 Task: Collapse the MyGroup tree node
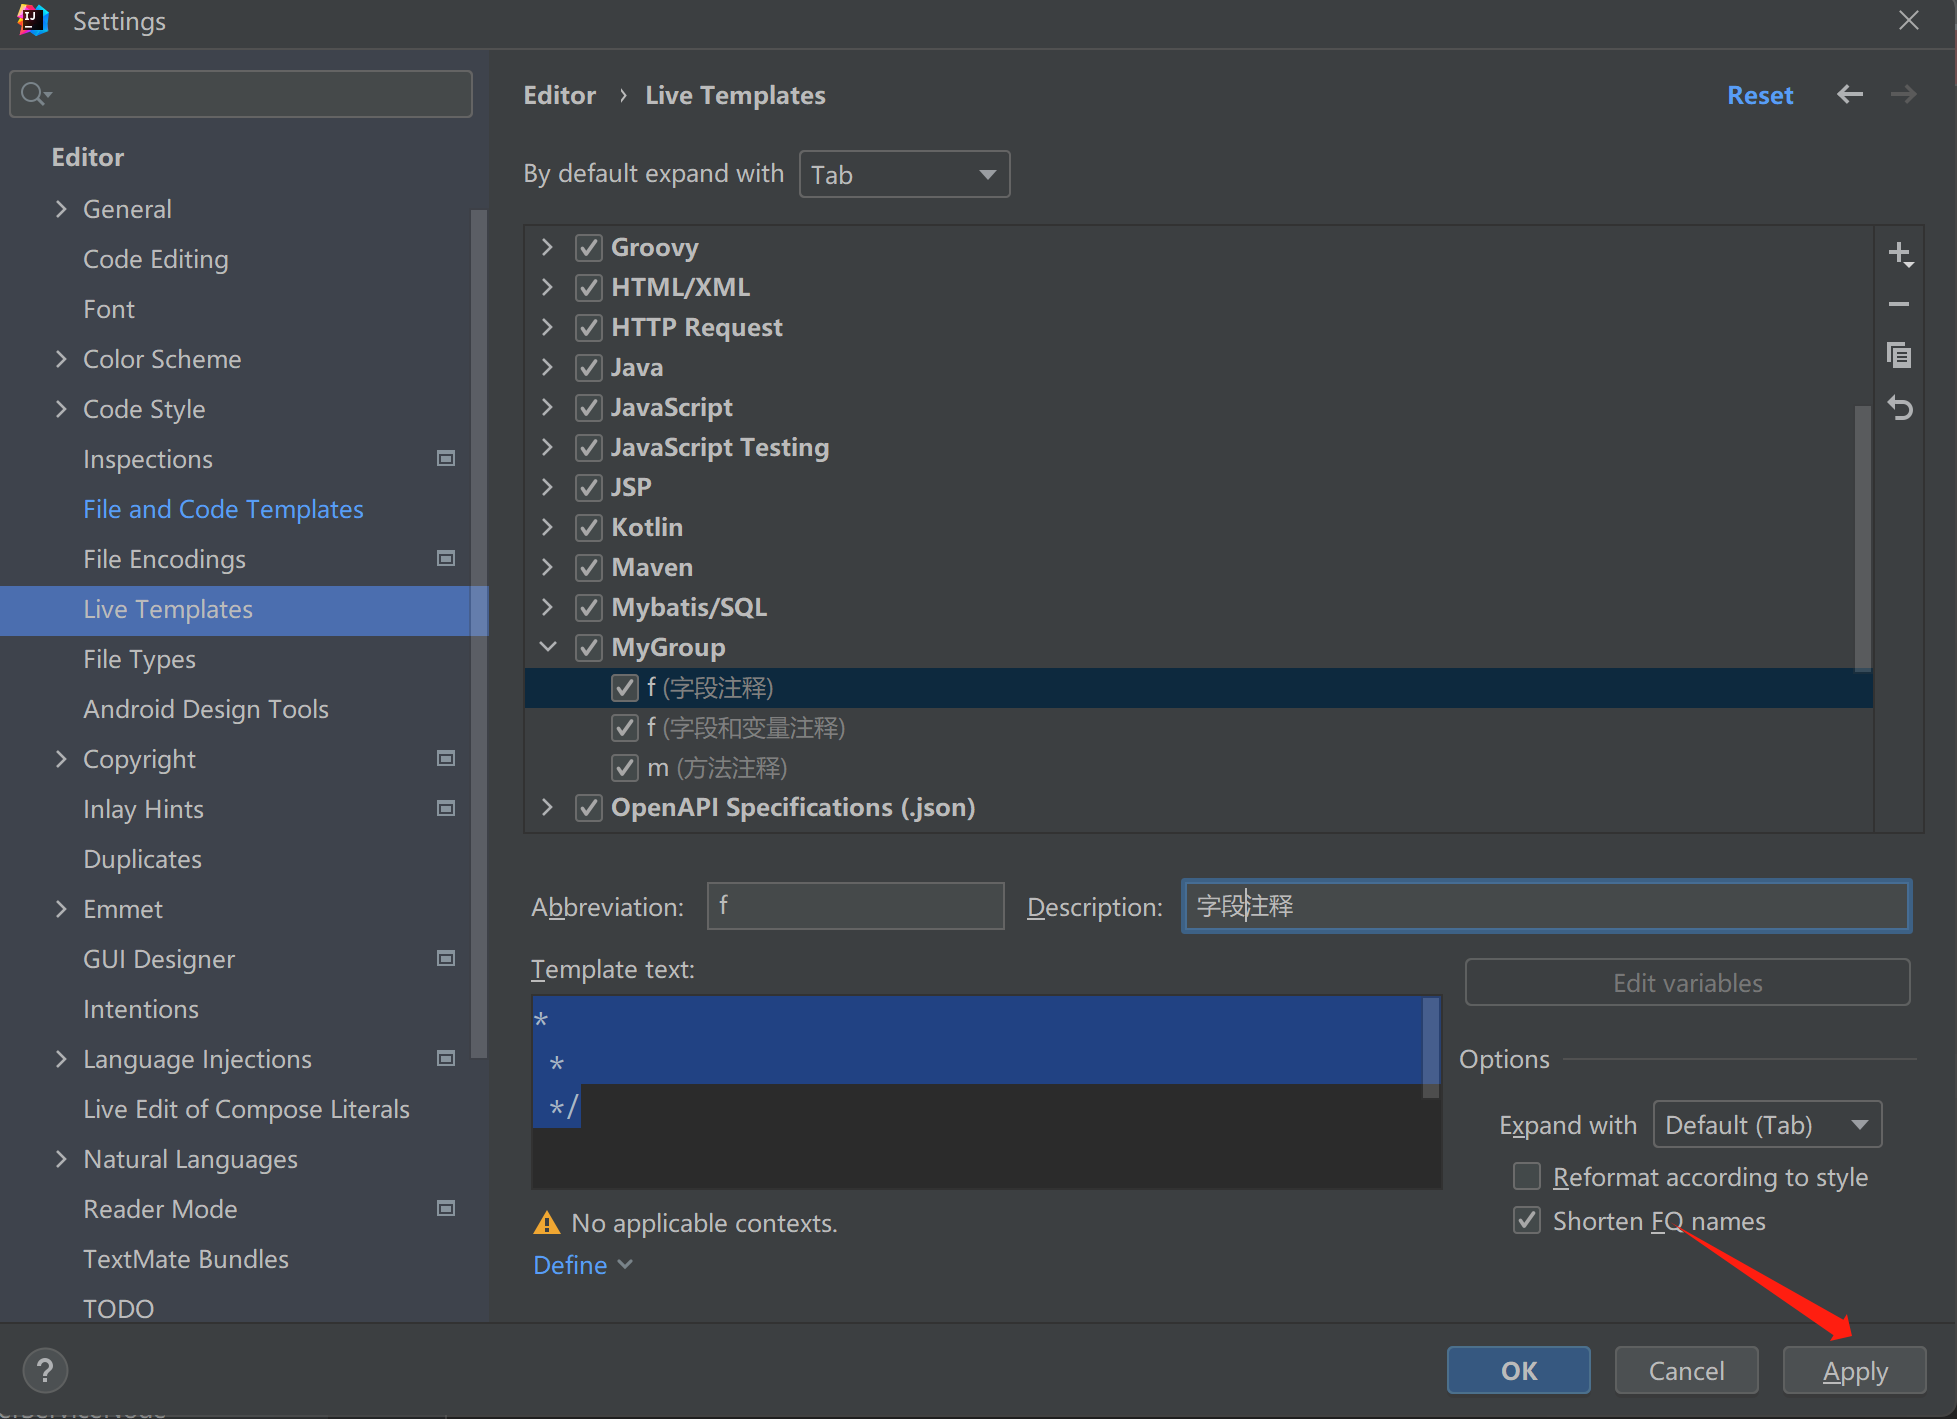[548, 647]
